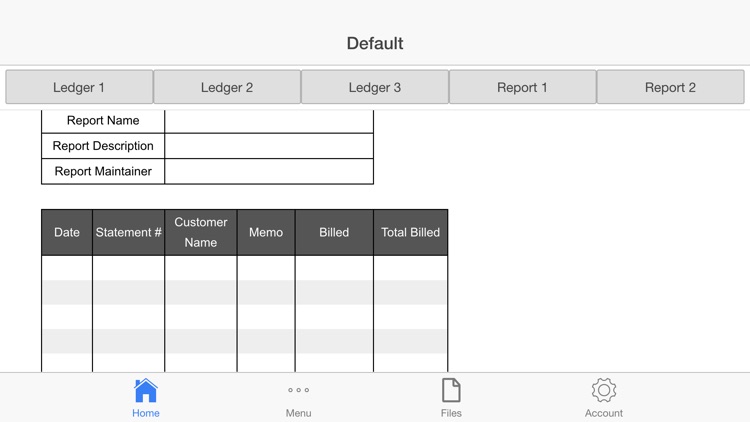Switch to the Report 2 tab
Image resolution: width=750 pixels, height=422 pixels.
671,87
